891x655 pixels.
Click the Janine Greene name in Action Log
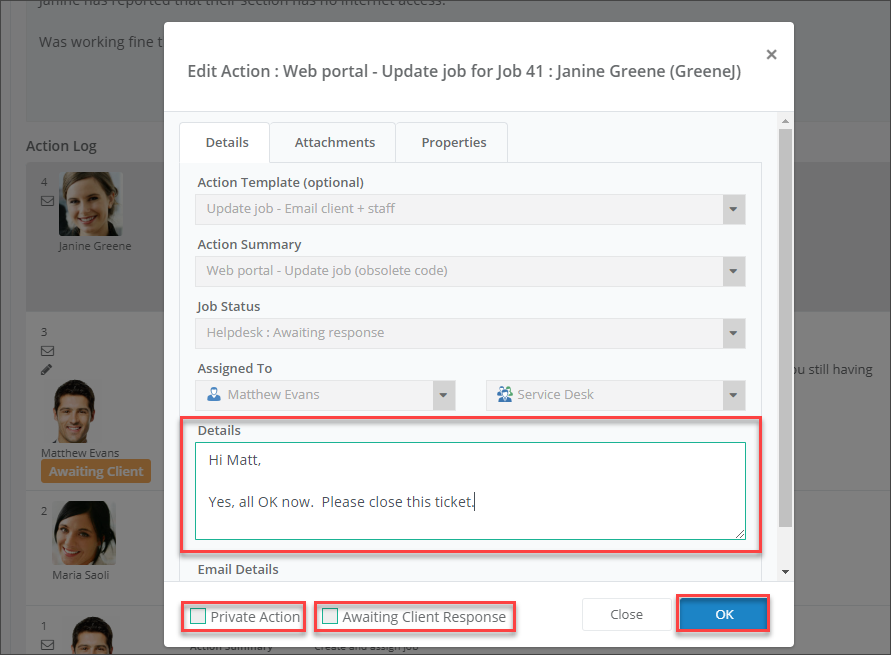click(95, 247)
